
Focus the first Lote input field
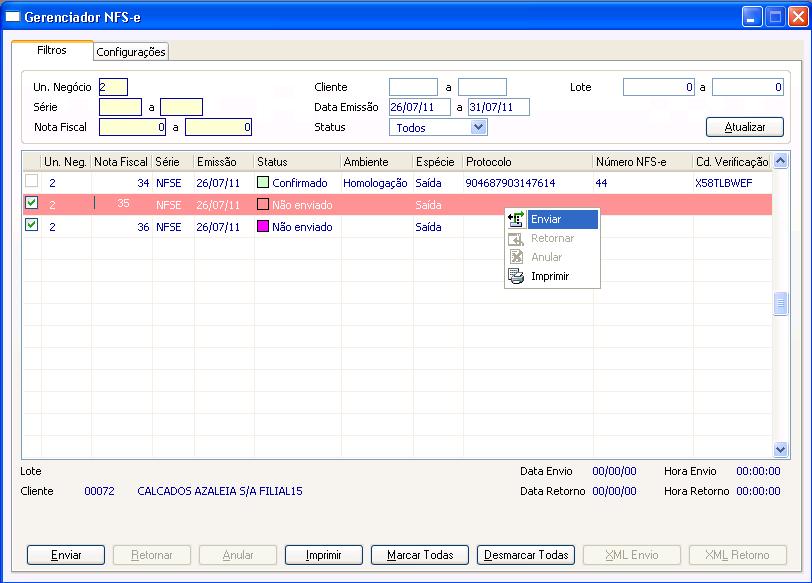pyautogui.click(x=659, y=87)
